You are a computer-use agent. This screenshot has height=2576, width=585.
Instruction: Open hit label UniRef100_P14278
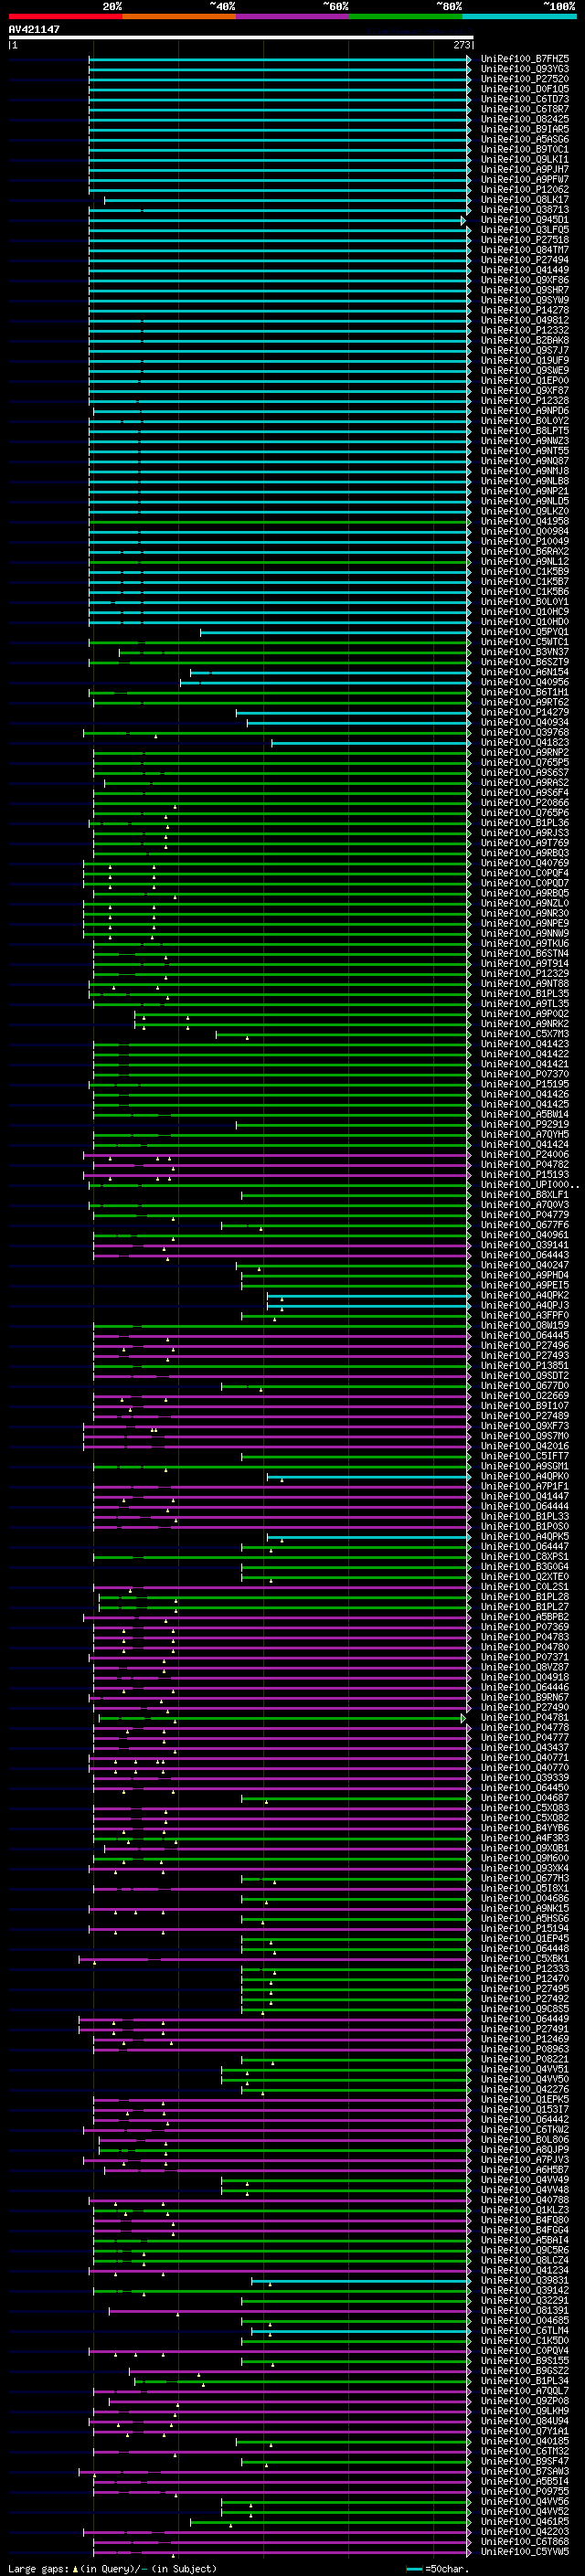coord(525,310)
